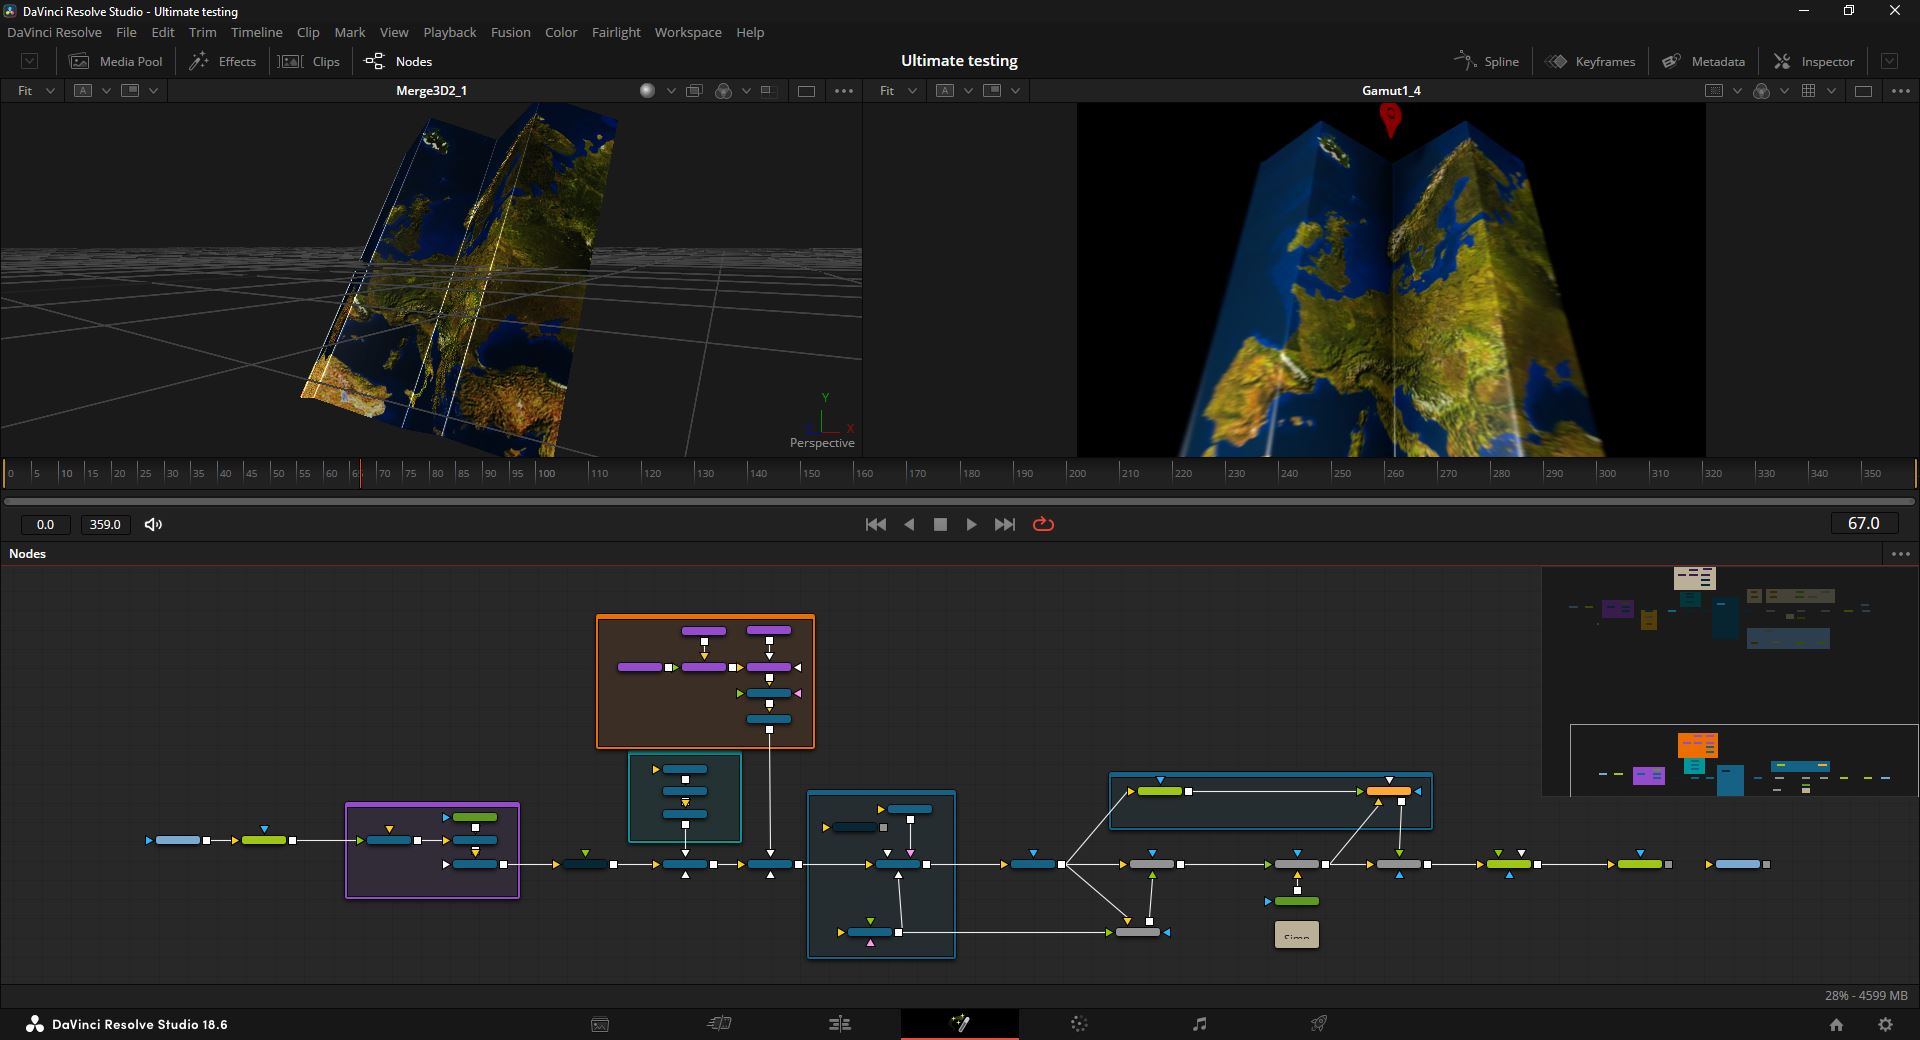This screenshot has height=1040, width=1920.
Task: Toggle the Clips panel
Action: pyautogui.click(x=309, y=61)
